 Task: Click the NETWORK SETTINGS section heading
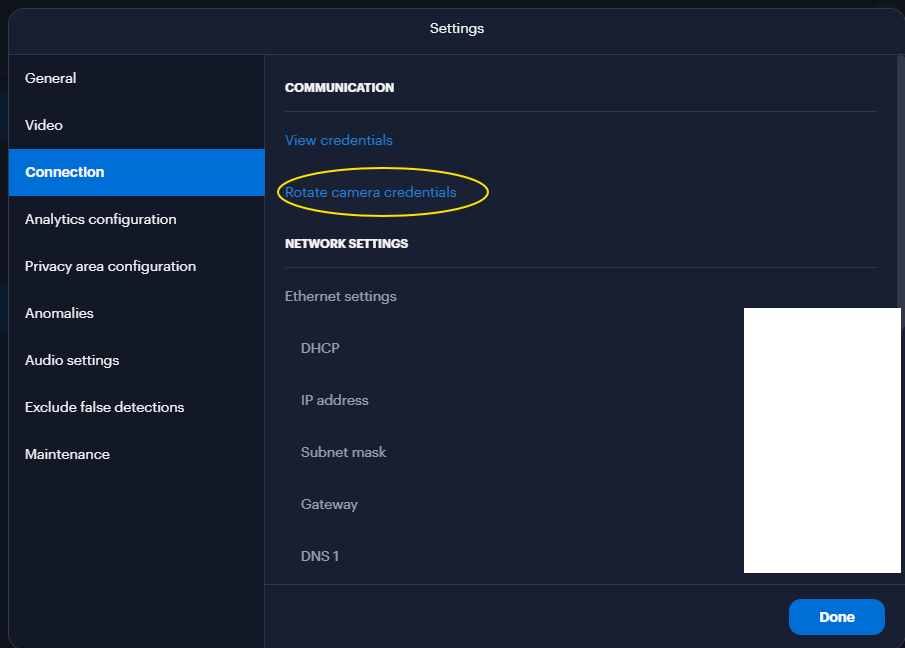coord(347,243)
